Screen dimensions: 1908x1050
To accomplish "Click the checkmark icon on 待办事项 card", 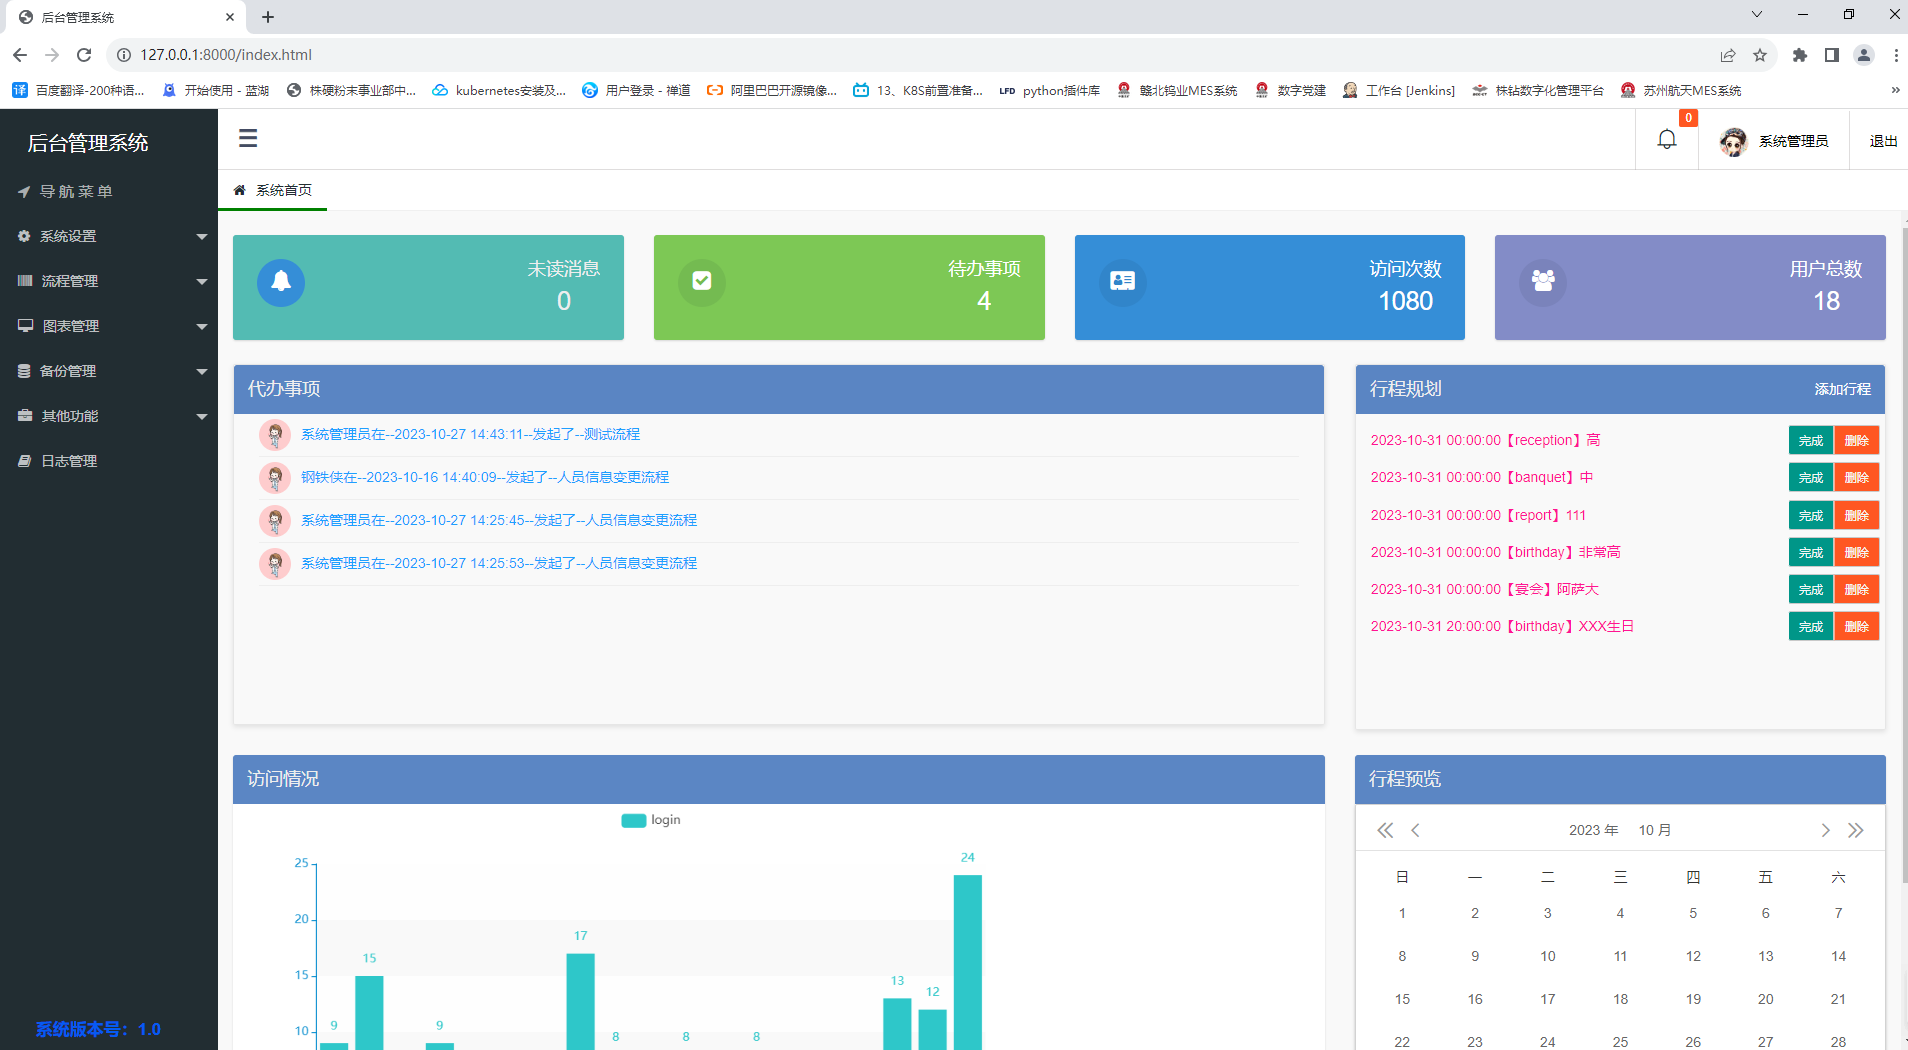I will [x=702, y=282].
